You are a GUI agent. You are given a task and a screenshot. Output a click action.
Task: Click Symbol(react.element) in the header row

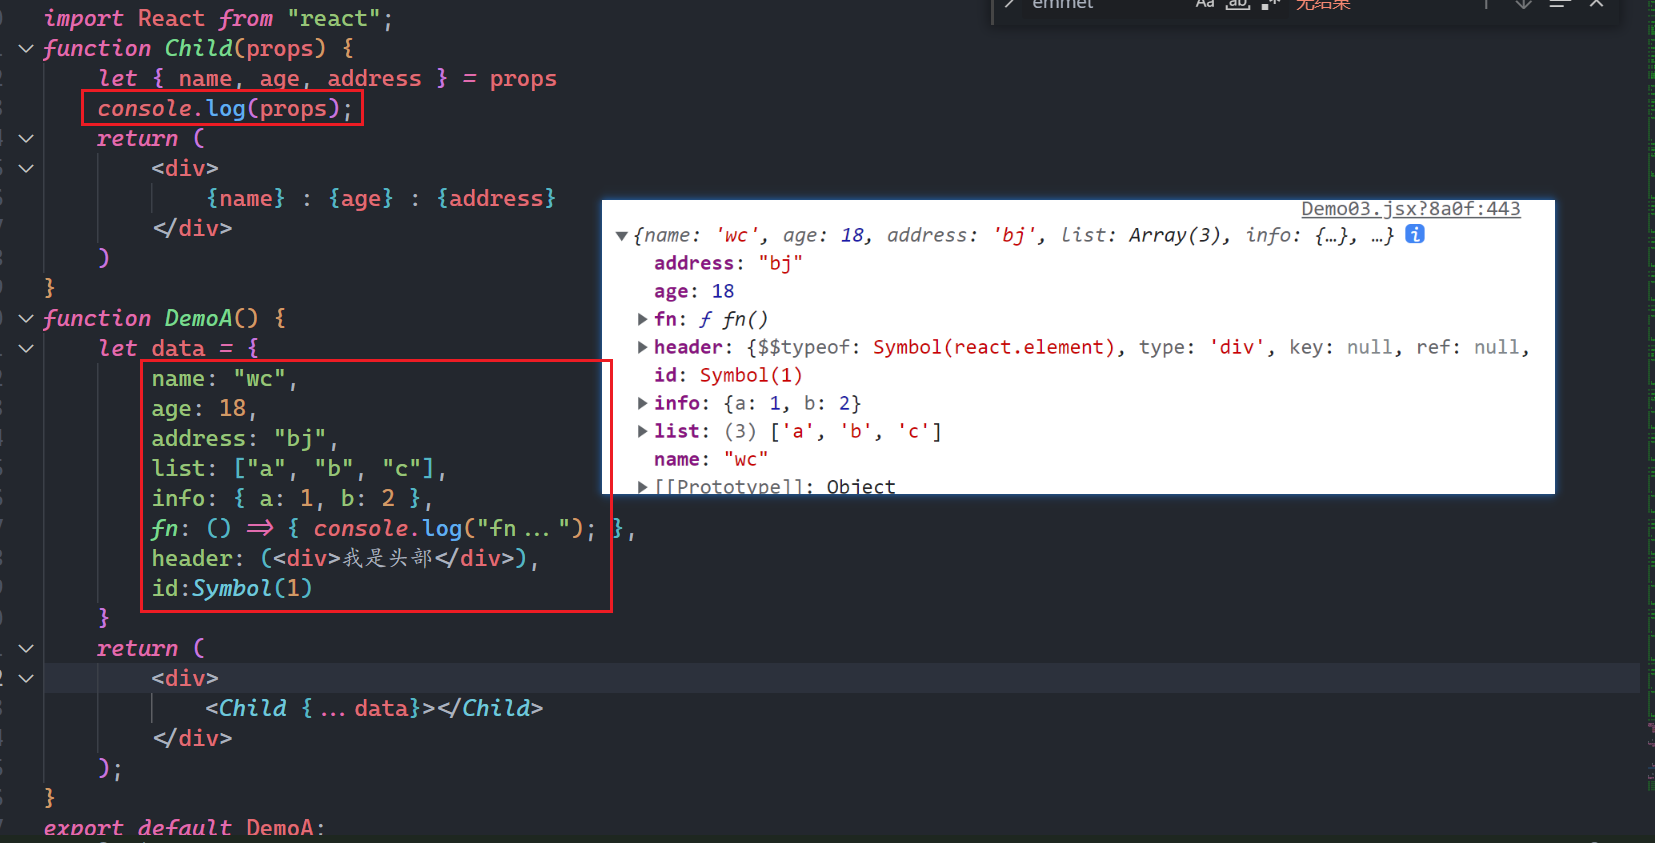[993, 347]
